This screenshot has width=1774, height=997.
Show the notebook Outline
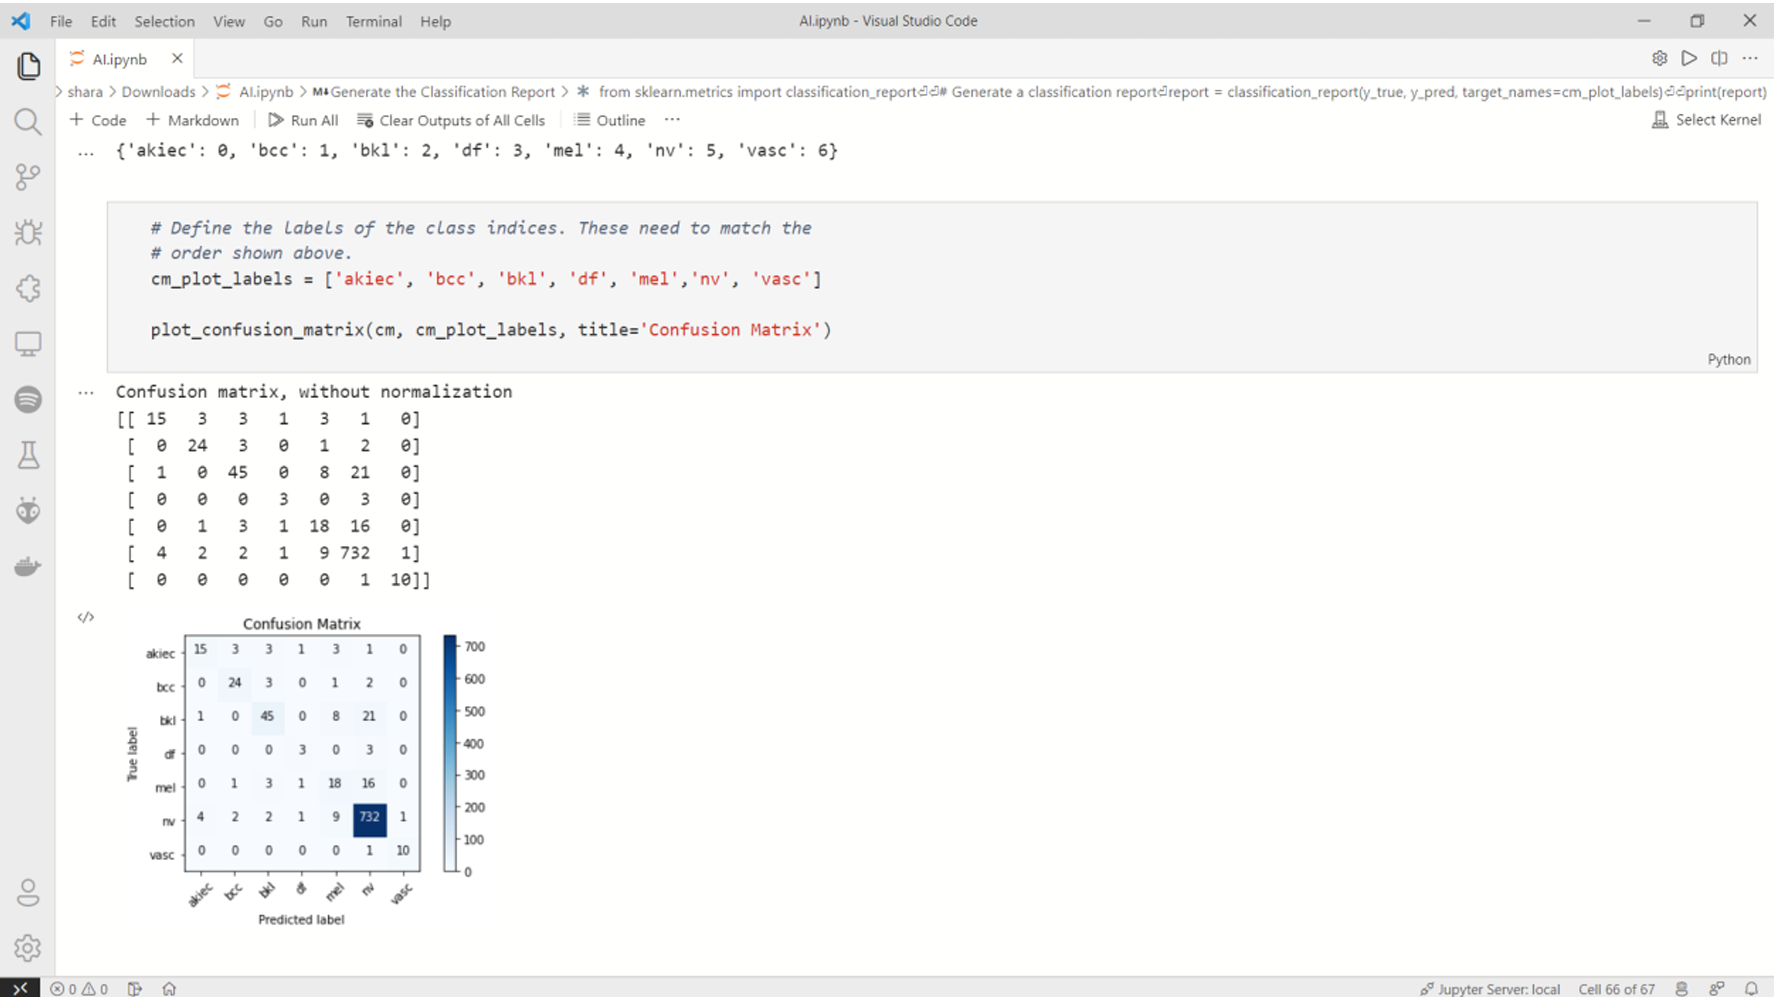[610, 120]
